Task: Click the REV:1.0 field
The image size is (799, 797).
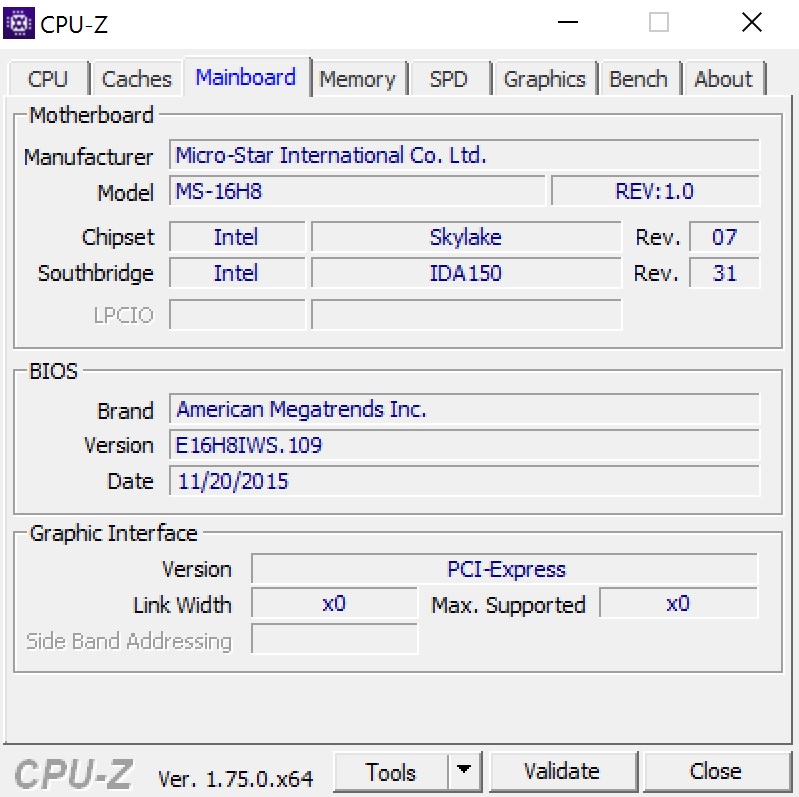Action: click(x=655, y=192)
